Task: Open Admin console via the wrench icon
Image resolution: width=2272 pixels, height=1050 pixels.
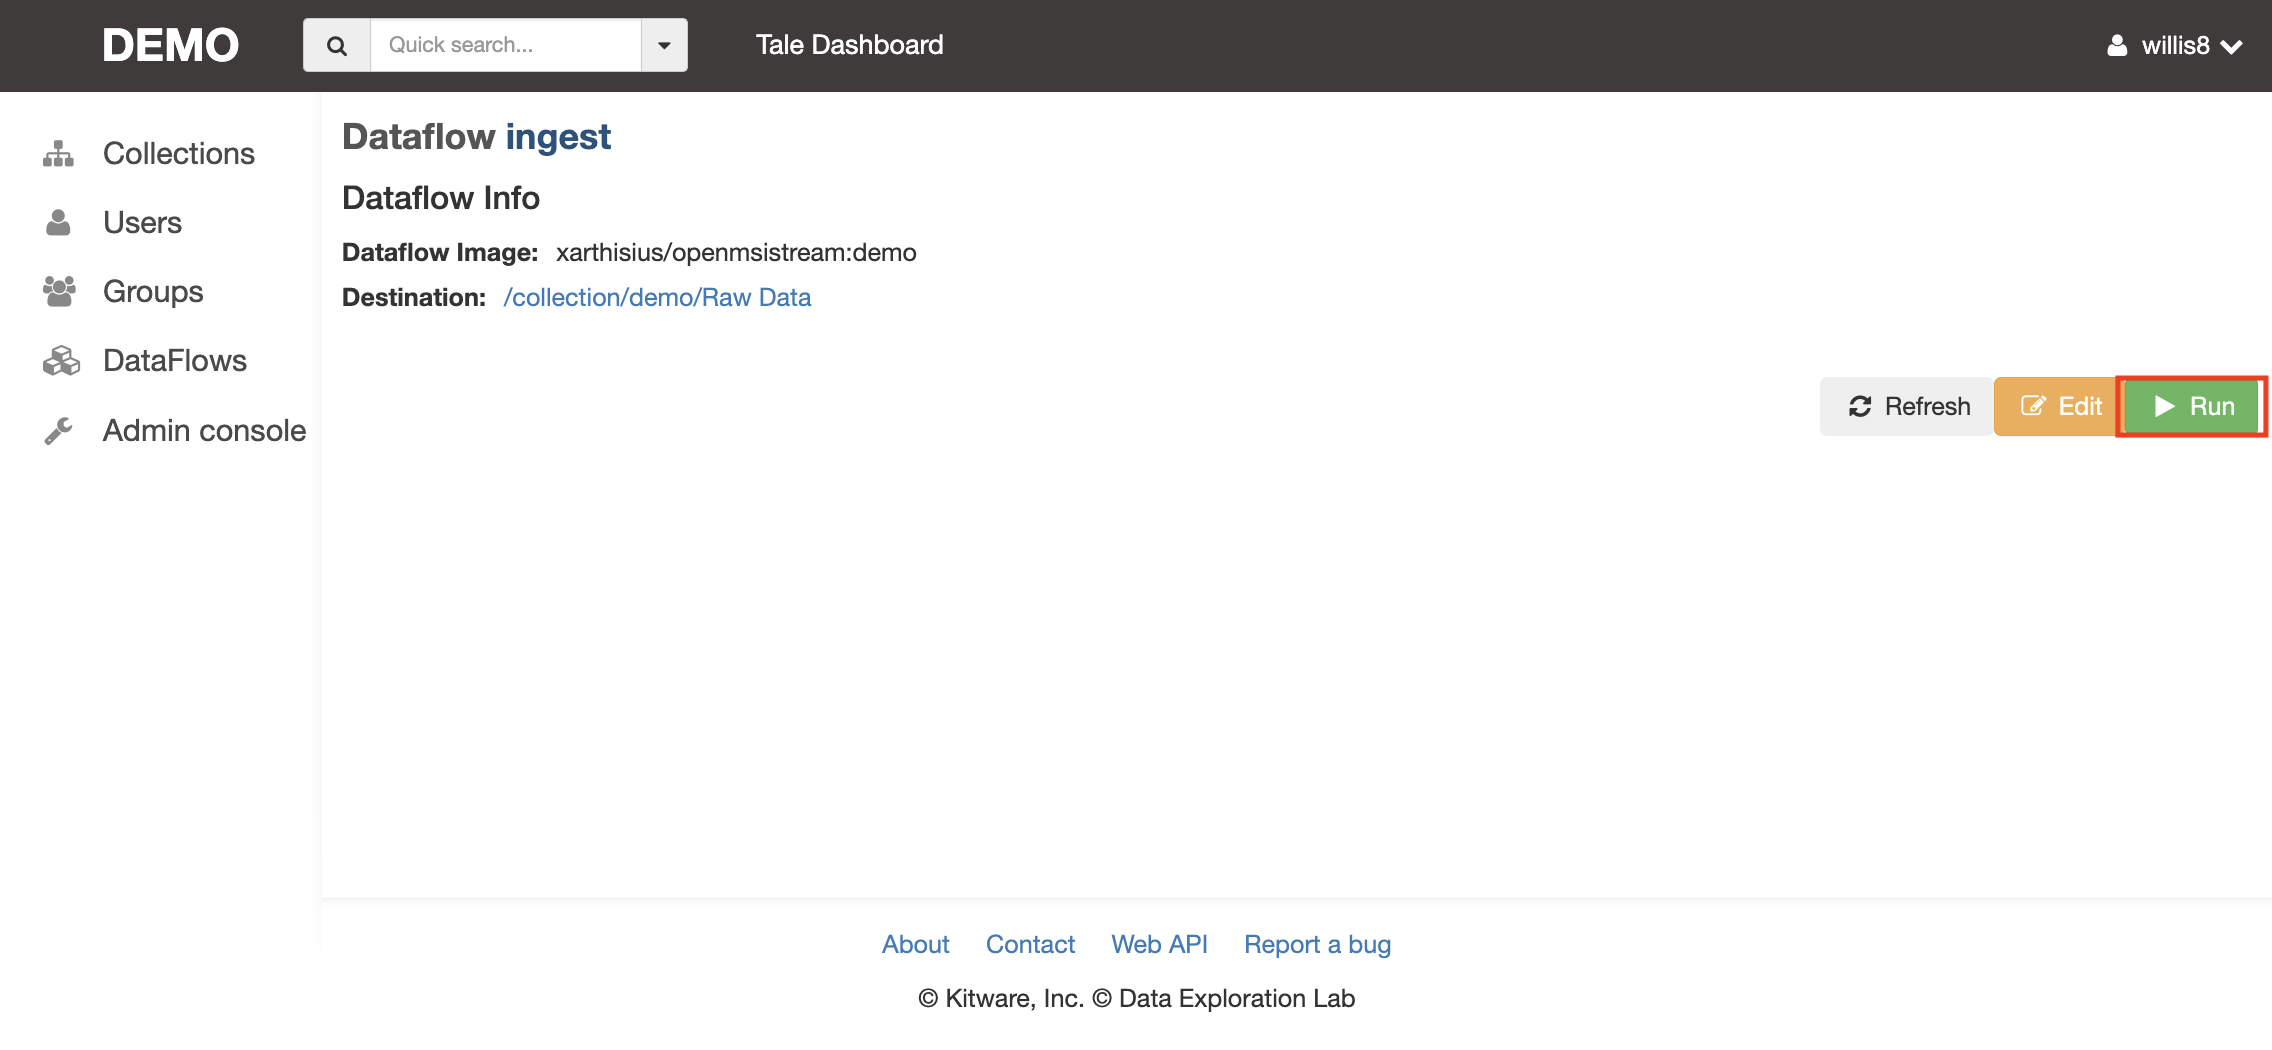Action: (x=60, y=430)
